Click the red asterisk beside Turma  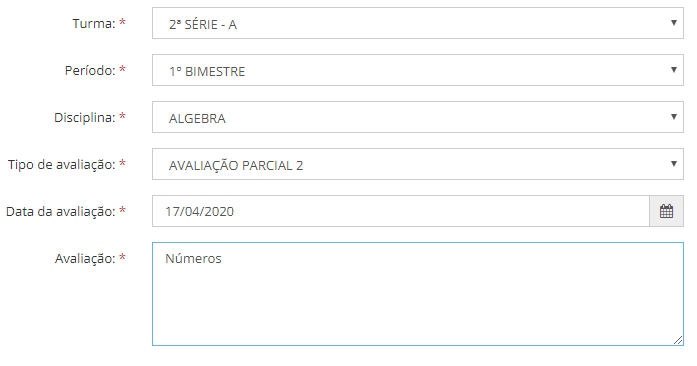coord(122,22)
